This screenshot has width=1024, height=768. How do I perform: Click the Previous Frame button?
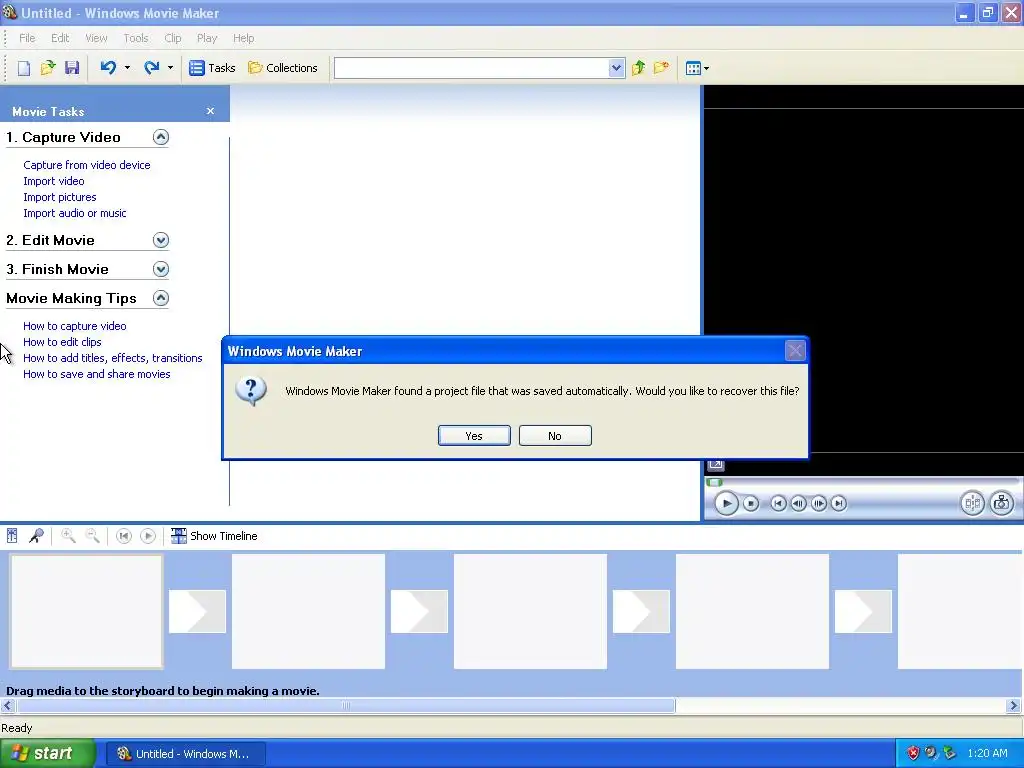point(798,504)
